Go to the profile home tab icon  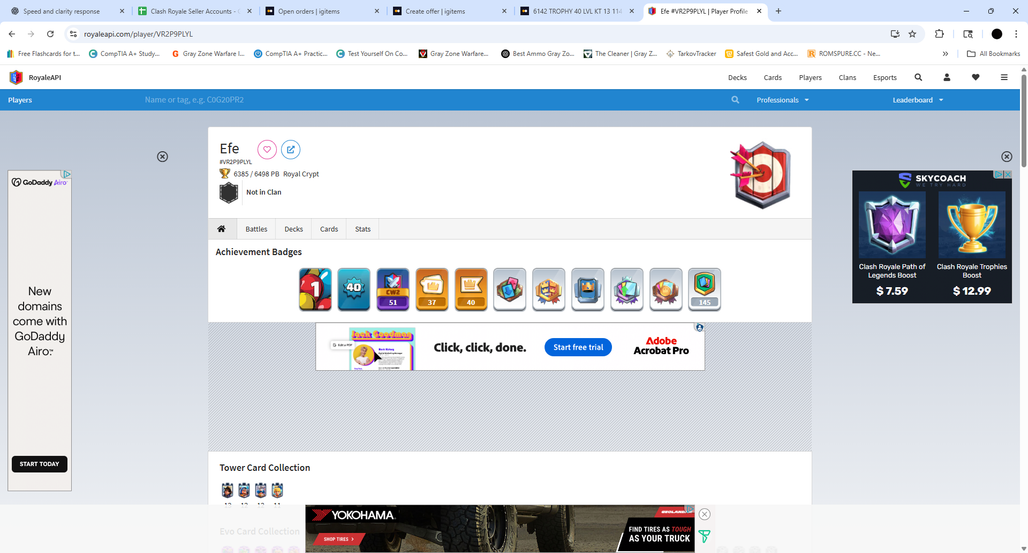point(222,229)
